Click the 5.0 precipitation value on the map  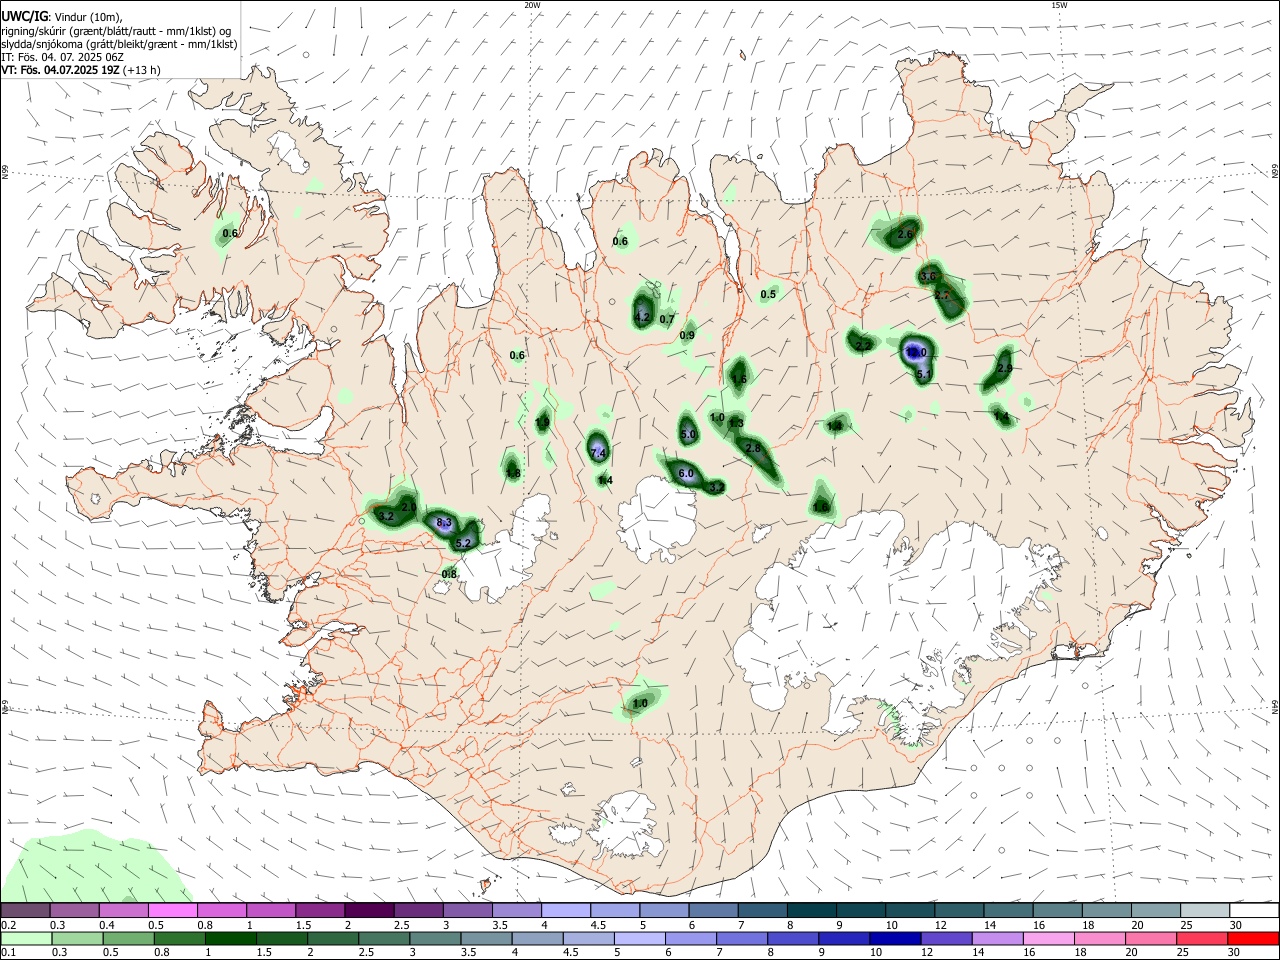[x=688, y=435]
